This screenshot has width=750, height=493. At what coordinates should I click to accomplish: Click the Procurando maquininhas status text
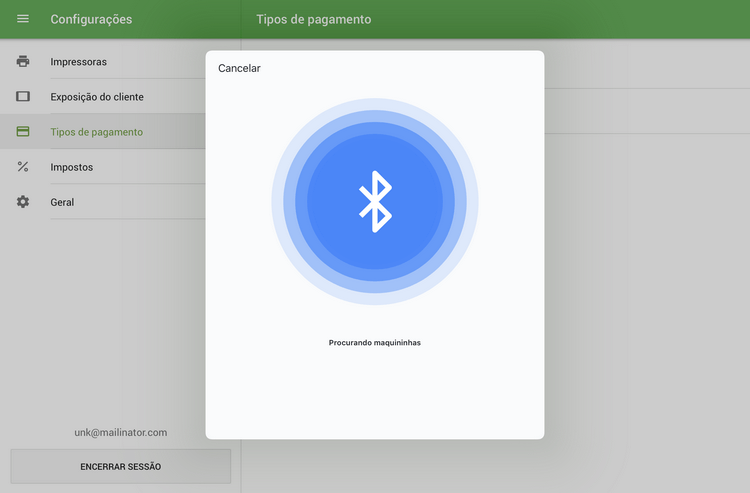coord(375,343)
